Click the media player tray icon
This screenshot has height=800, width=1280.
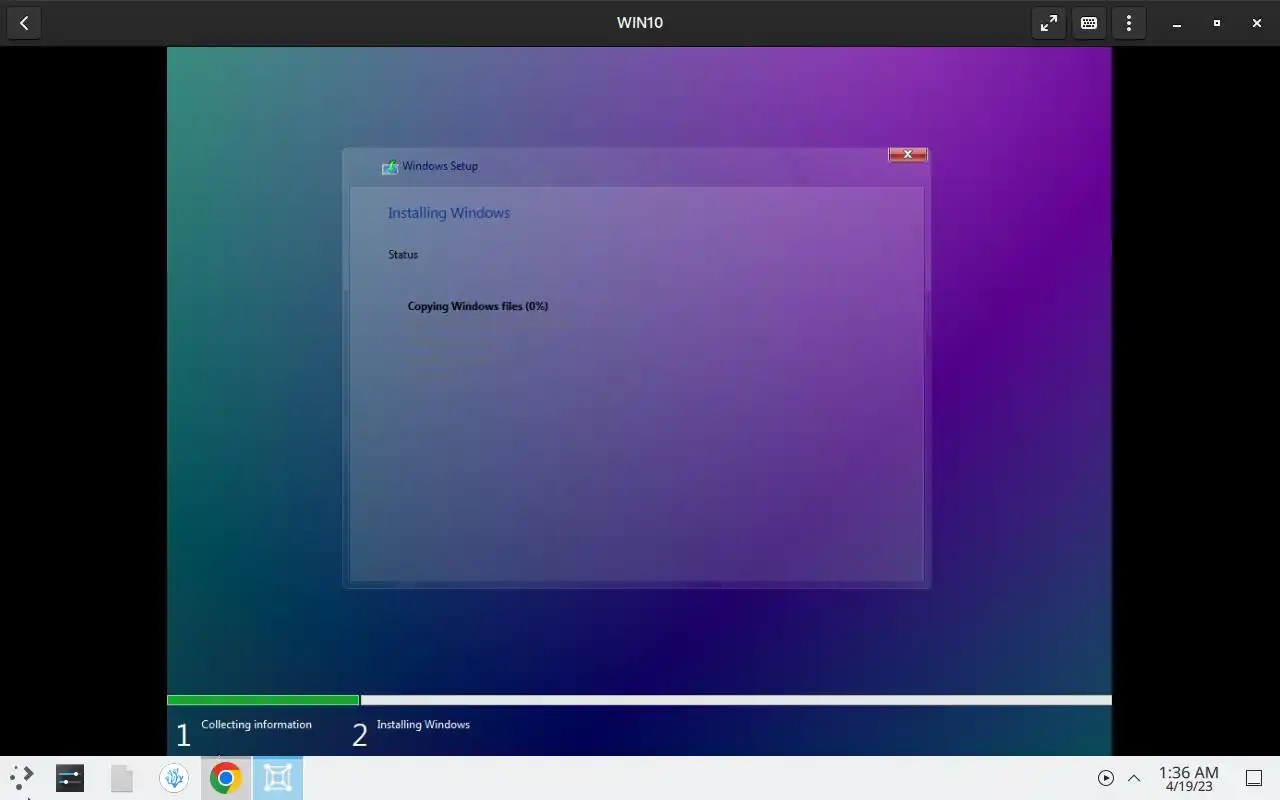[1106, 778]
